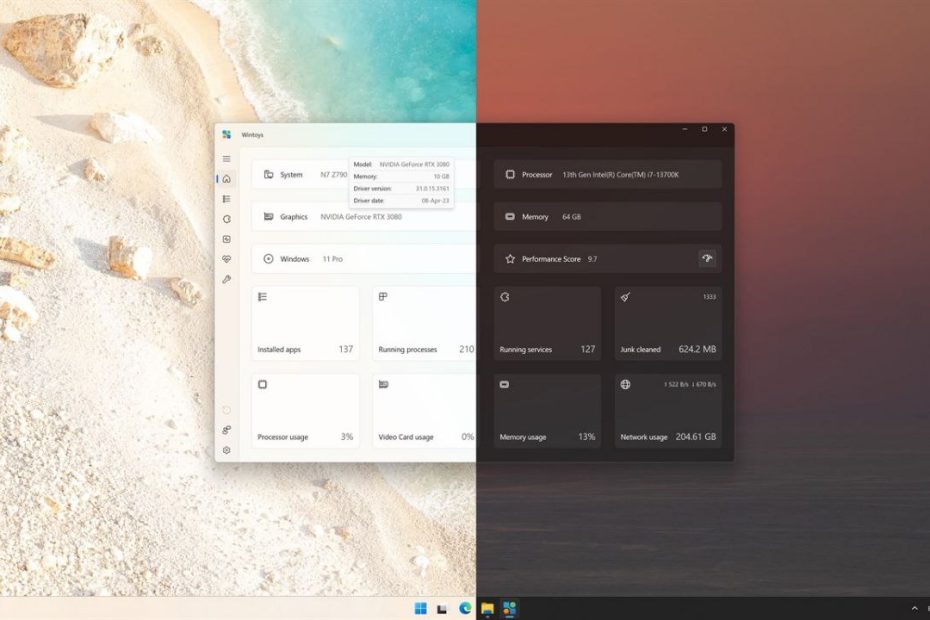Open the Tweaks wrench icon in sidebar
930x620 pixels.
tap(226, 279)
